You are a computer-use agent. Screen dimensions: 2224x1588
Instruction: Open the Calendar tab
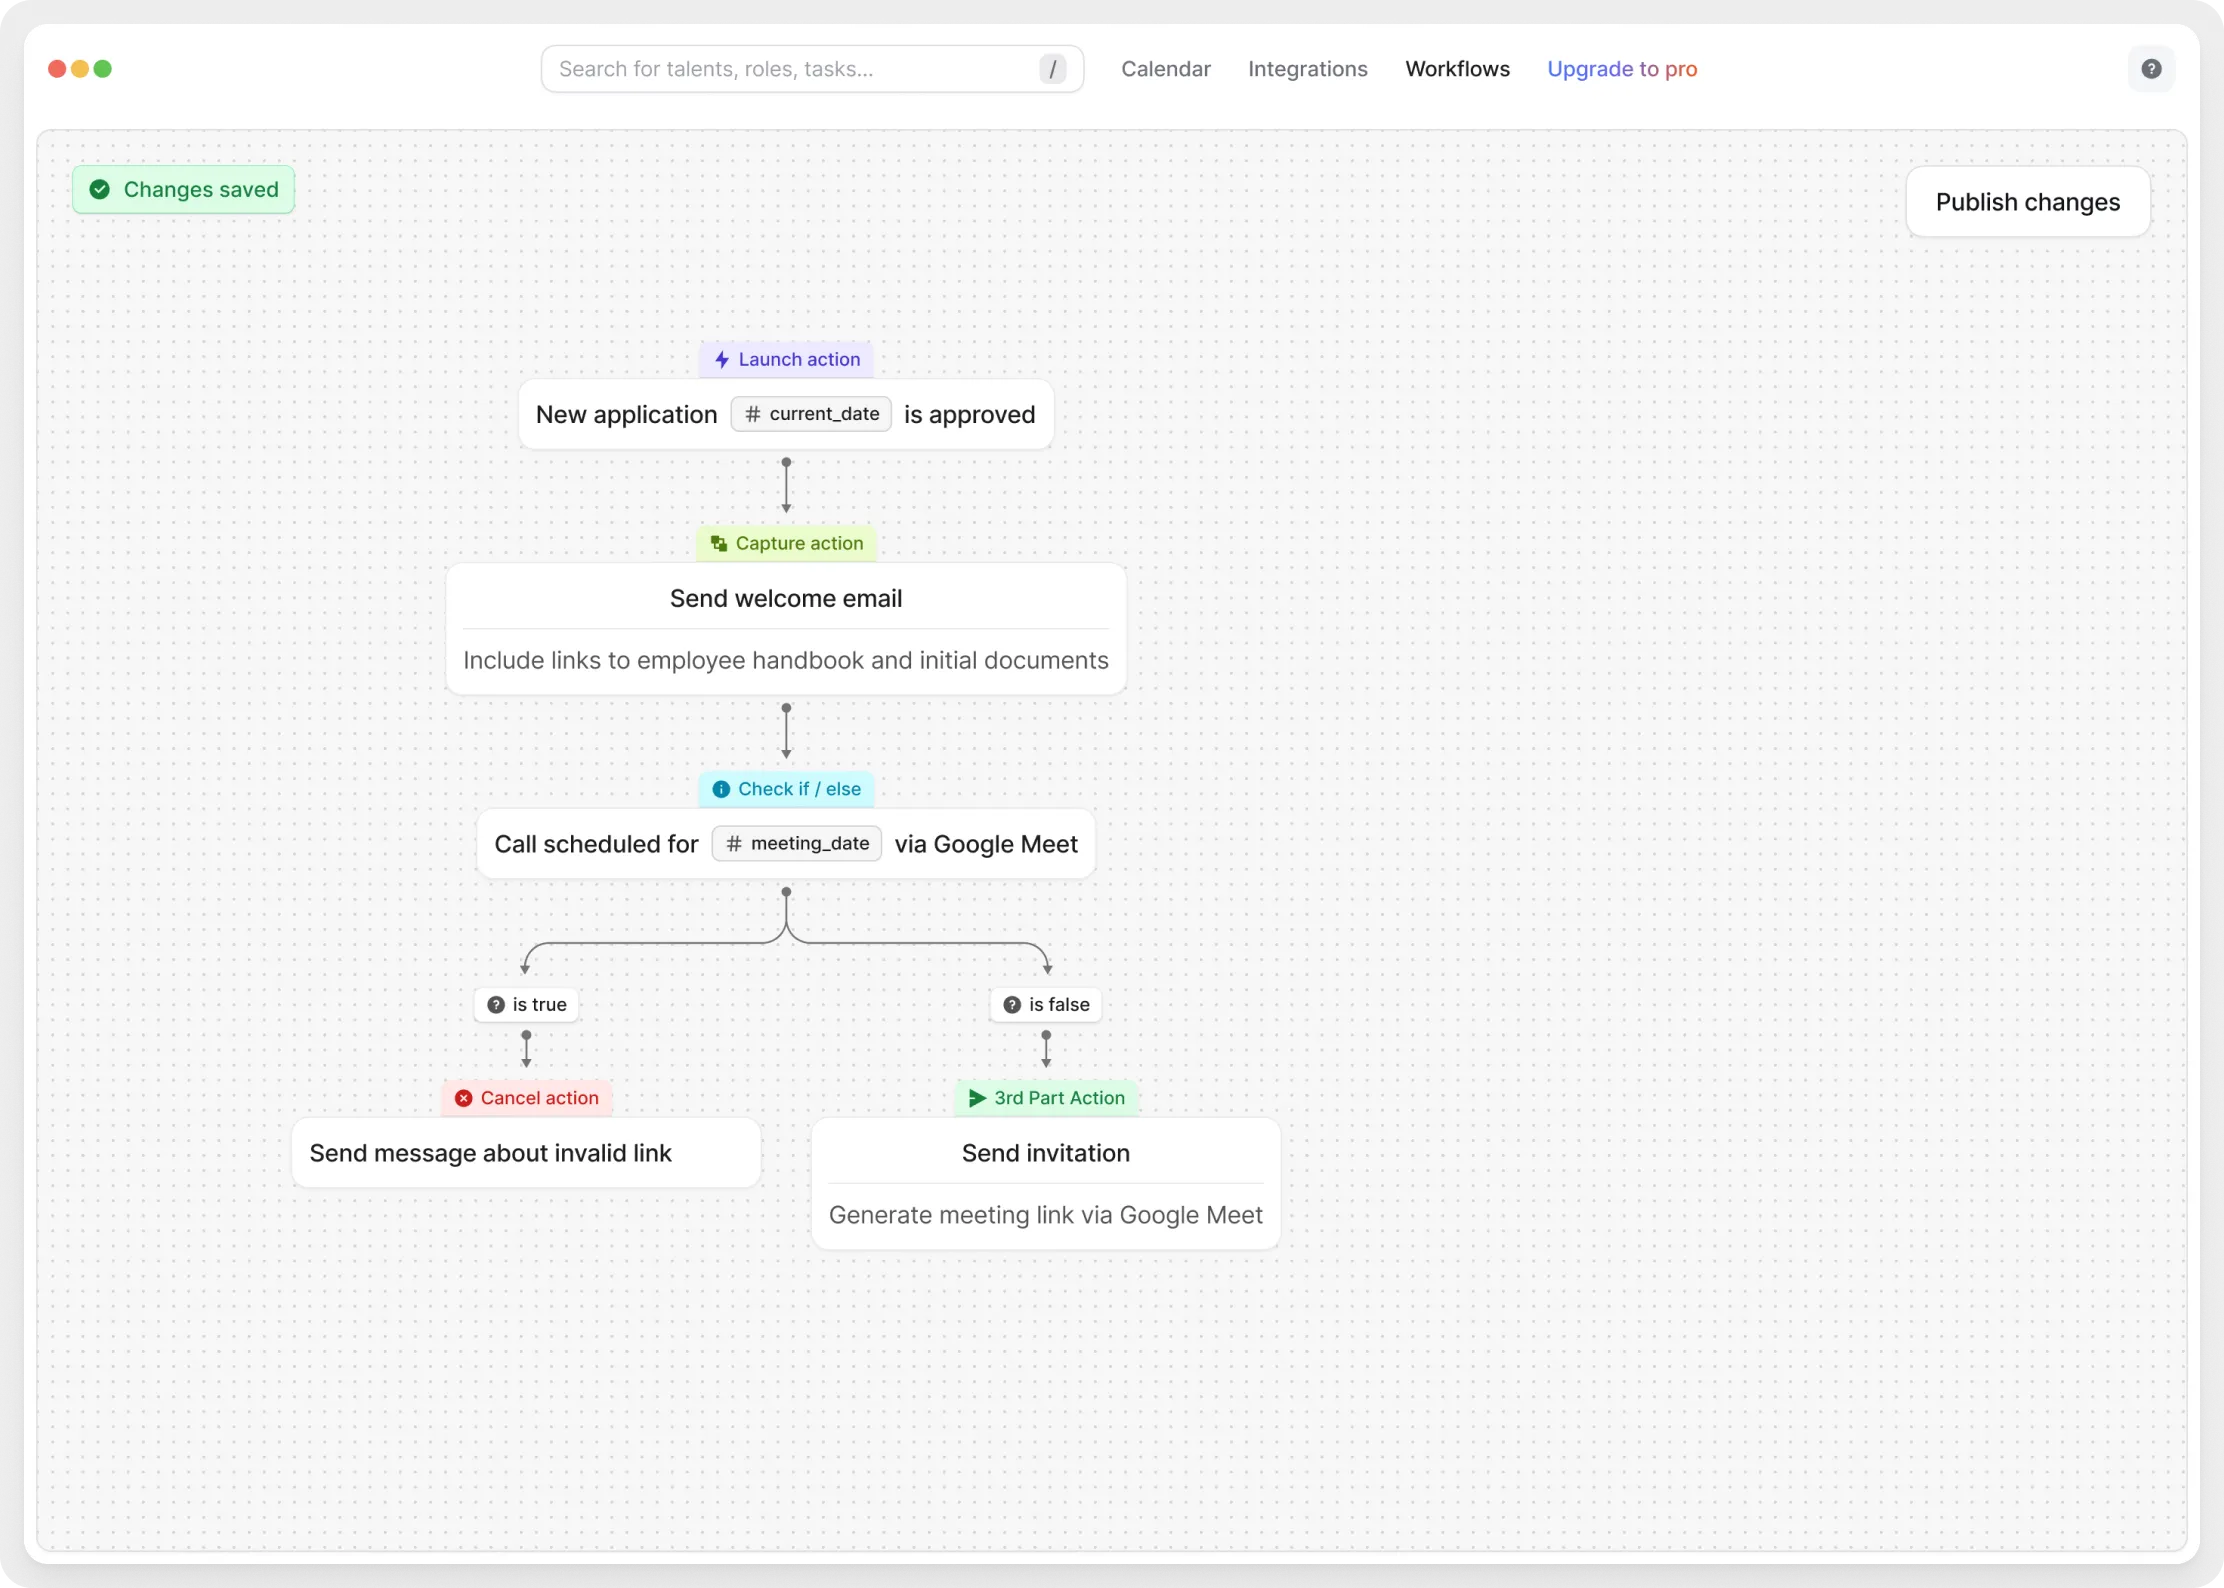tap(1165, 69)
